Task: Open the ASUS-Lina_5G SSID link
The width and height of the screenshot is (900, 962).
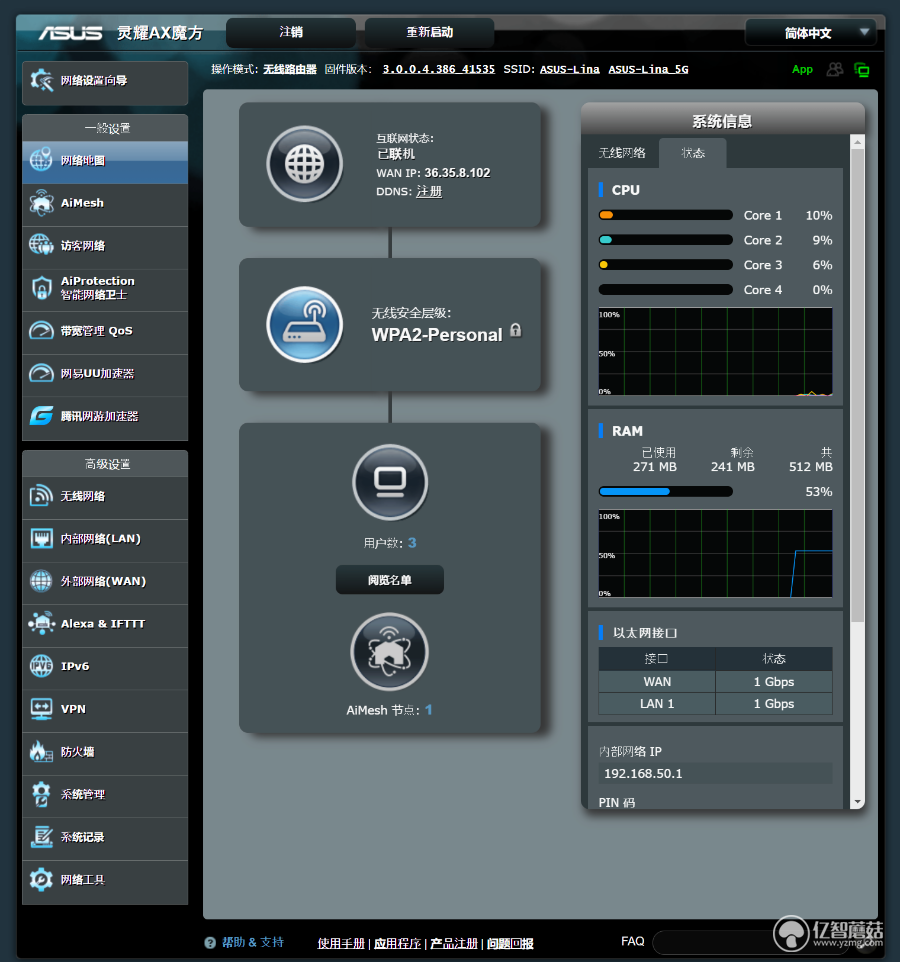Action: 648,69
